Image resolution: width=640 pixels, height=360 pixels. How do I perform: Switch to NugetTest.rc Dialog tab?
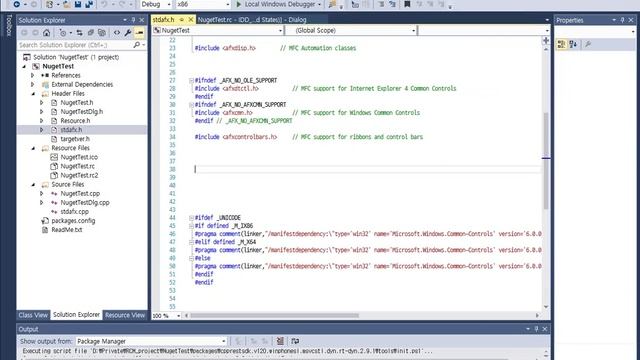point(252,20)
